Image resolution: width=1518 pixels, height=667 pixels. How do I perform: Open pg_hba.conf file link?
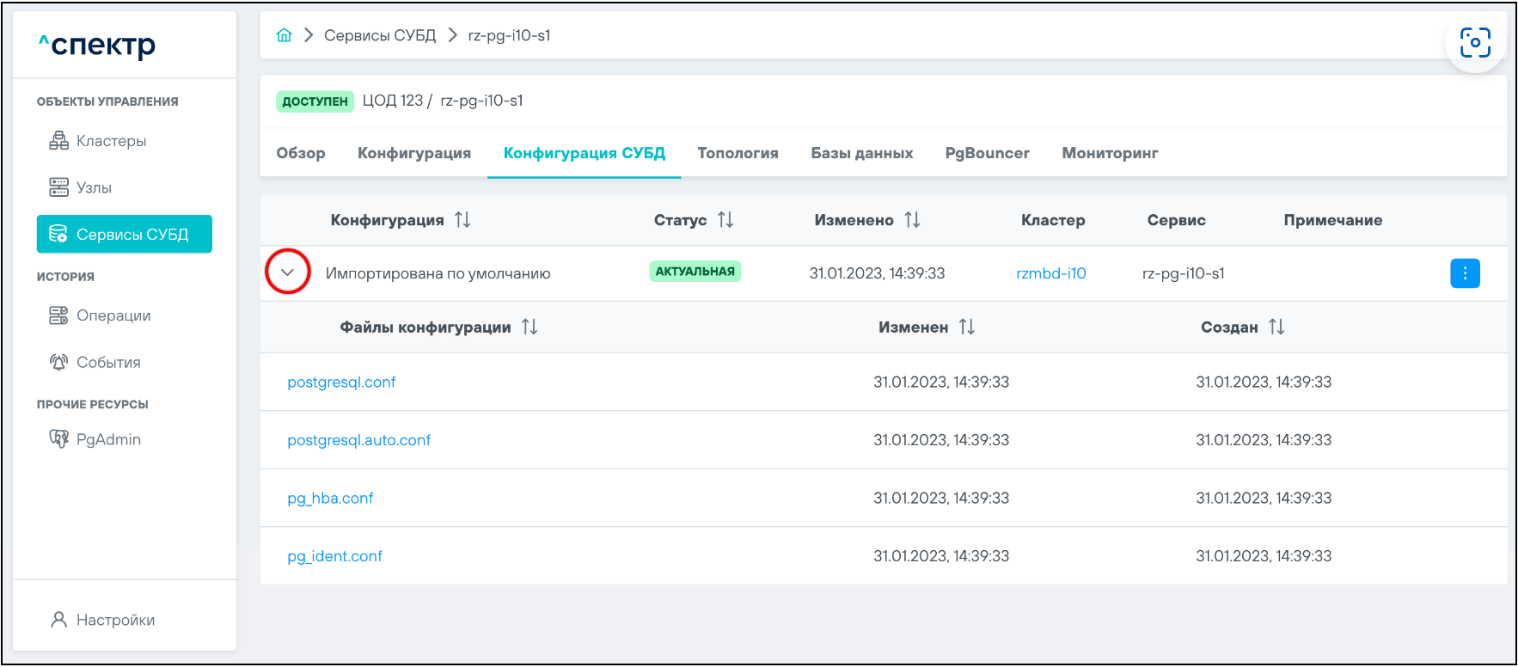[330, 498]
